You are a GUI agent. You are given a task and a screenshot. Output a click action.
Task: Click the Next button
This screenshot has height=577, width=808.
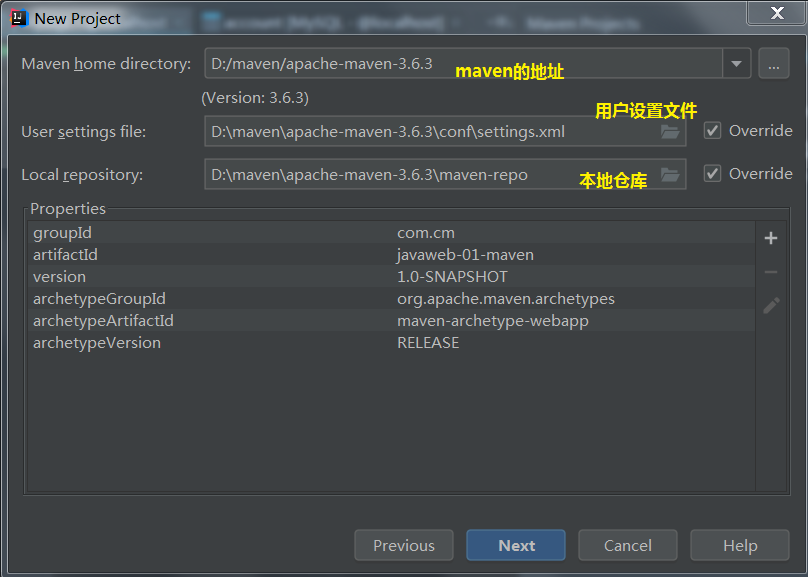(516, 545)
